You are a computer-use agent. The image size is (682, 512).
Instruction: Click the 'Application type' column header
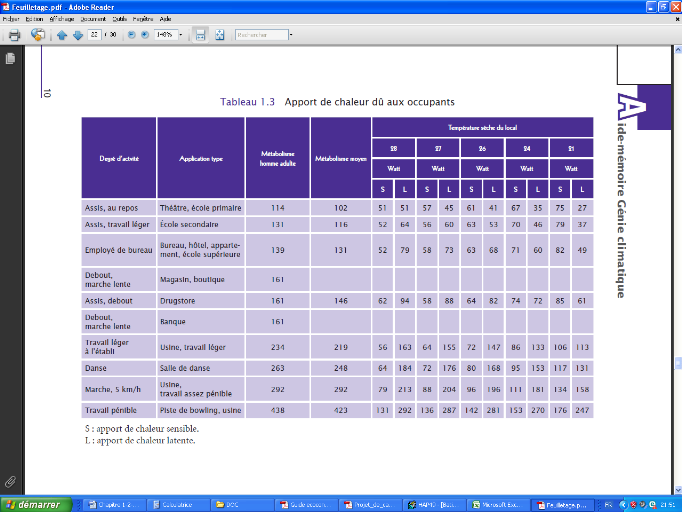coord(201,159)
